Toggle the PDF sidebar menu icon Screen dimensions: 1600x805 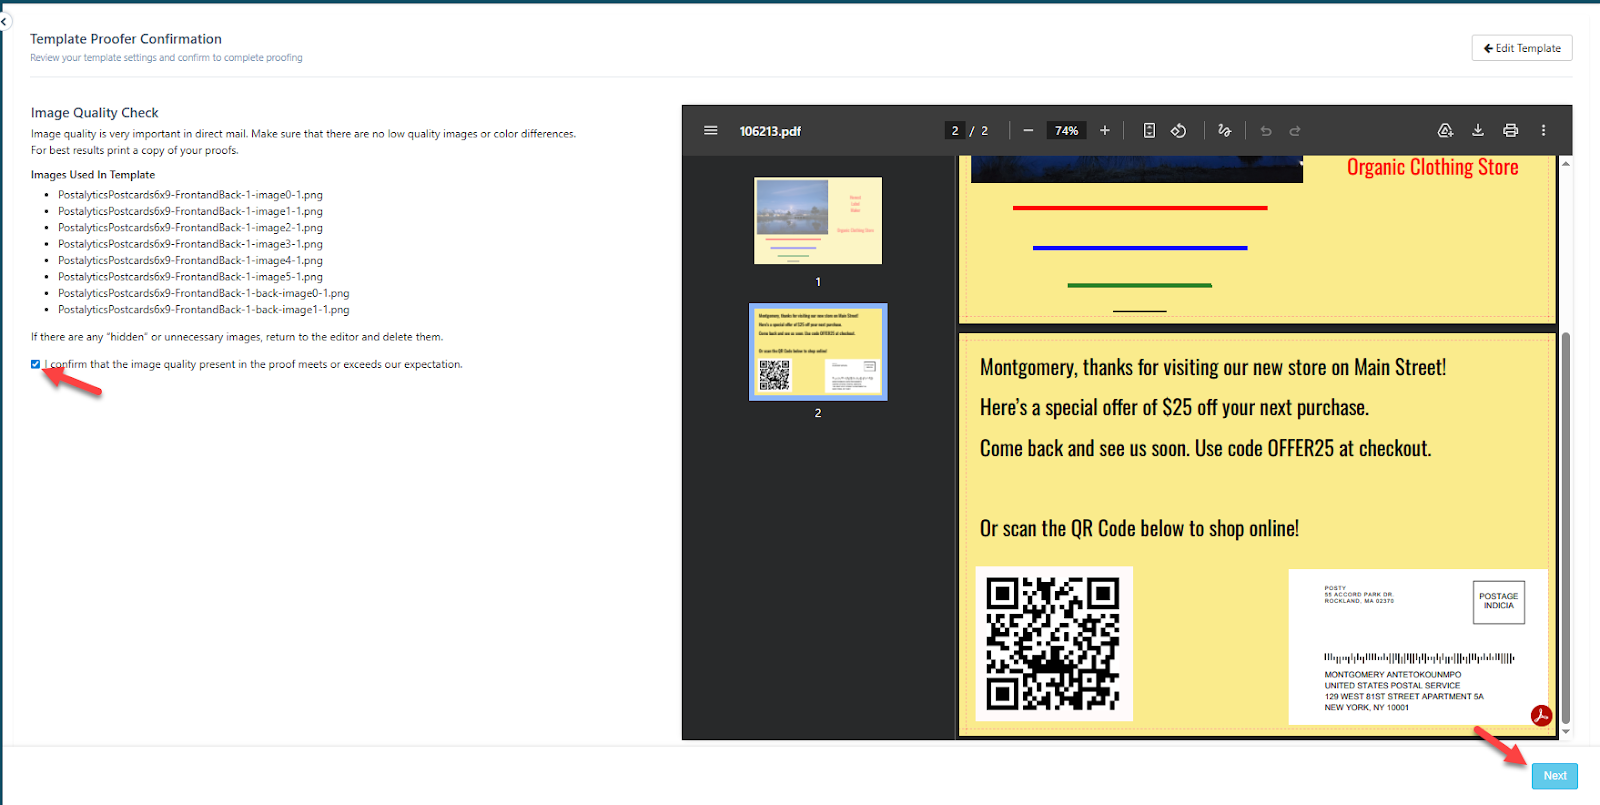[x=711, y=131]
